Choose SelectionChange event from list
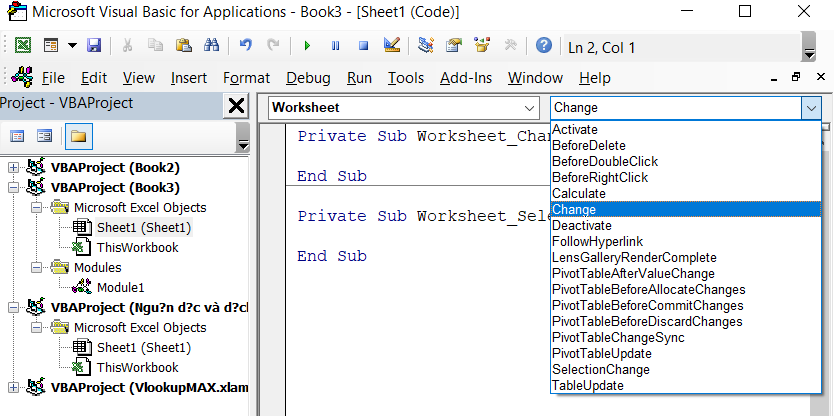 [686, 370]
